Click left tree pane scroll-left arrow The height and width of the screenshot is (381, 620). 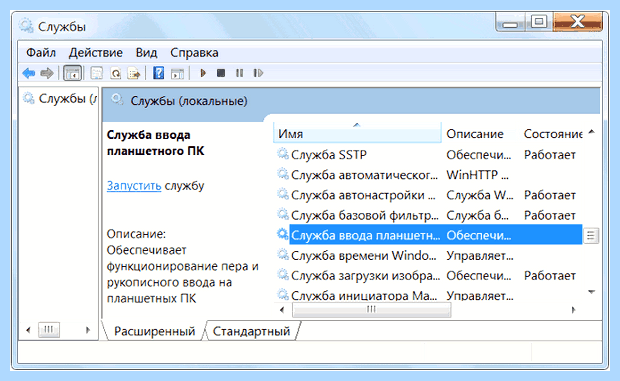click(28, 330)
